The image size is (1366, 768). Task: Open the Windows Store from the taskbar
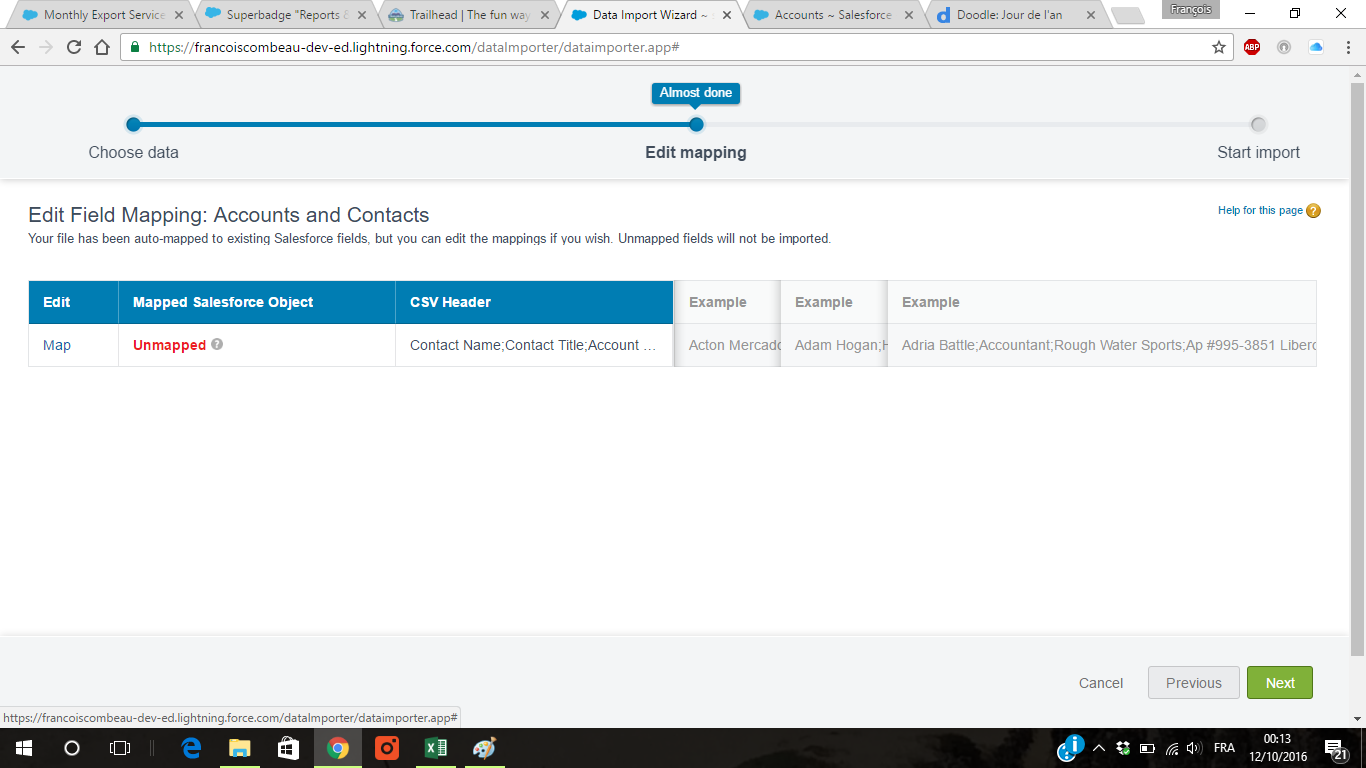coord(288,748)
